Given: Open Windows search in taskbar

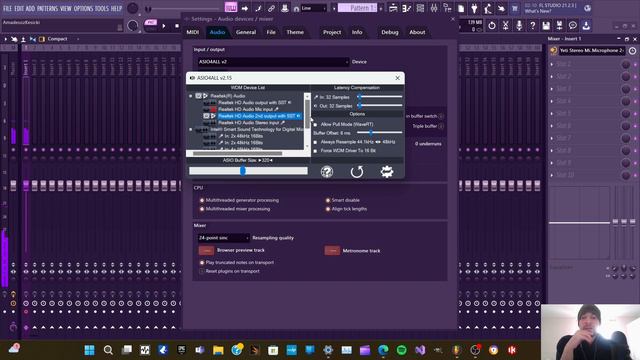Looking at the screenshot, I should [x=108, y=350].
